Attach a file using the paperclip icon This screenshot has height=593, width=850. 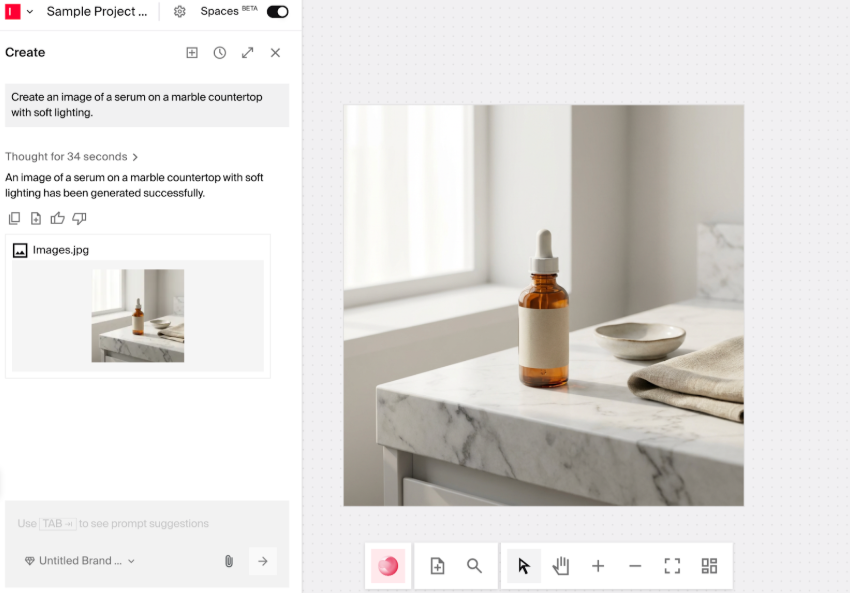pyautogui.click(x=228, y=561)
